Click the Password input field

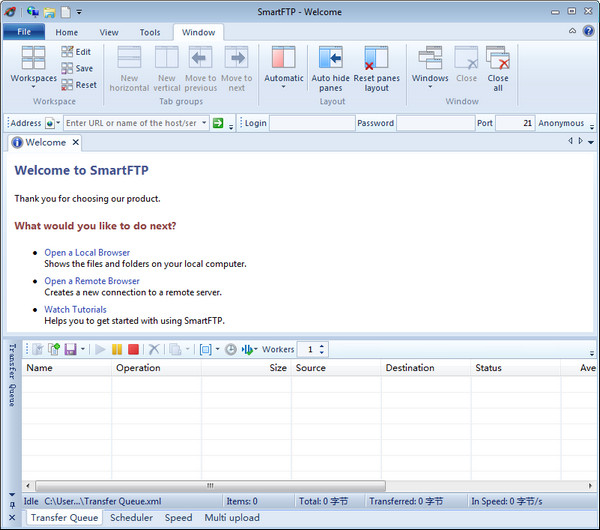[x=435, y=123]
